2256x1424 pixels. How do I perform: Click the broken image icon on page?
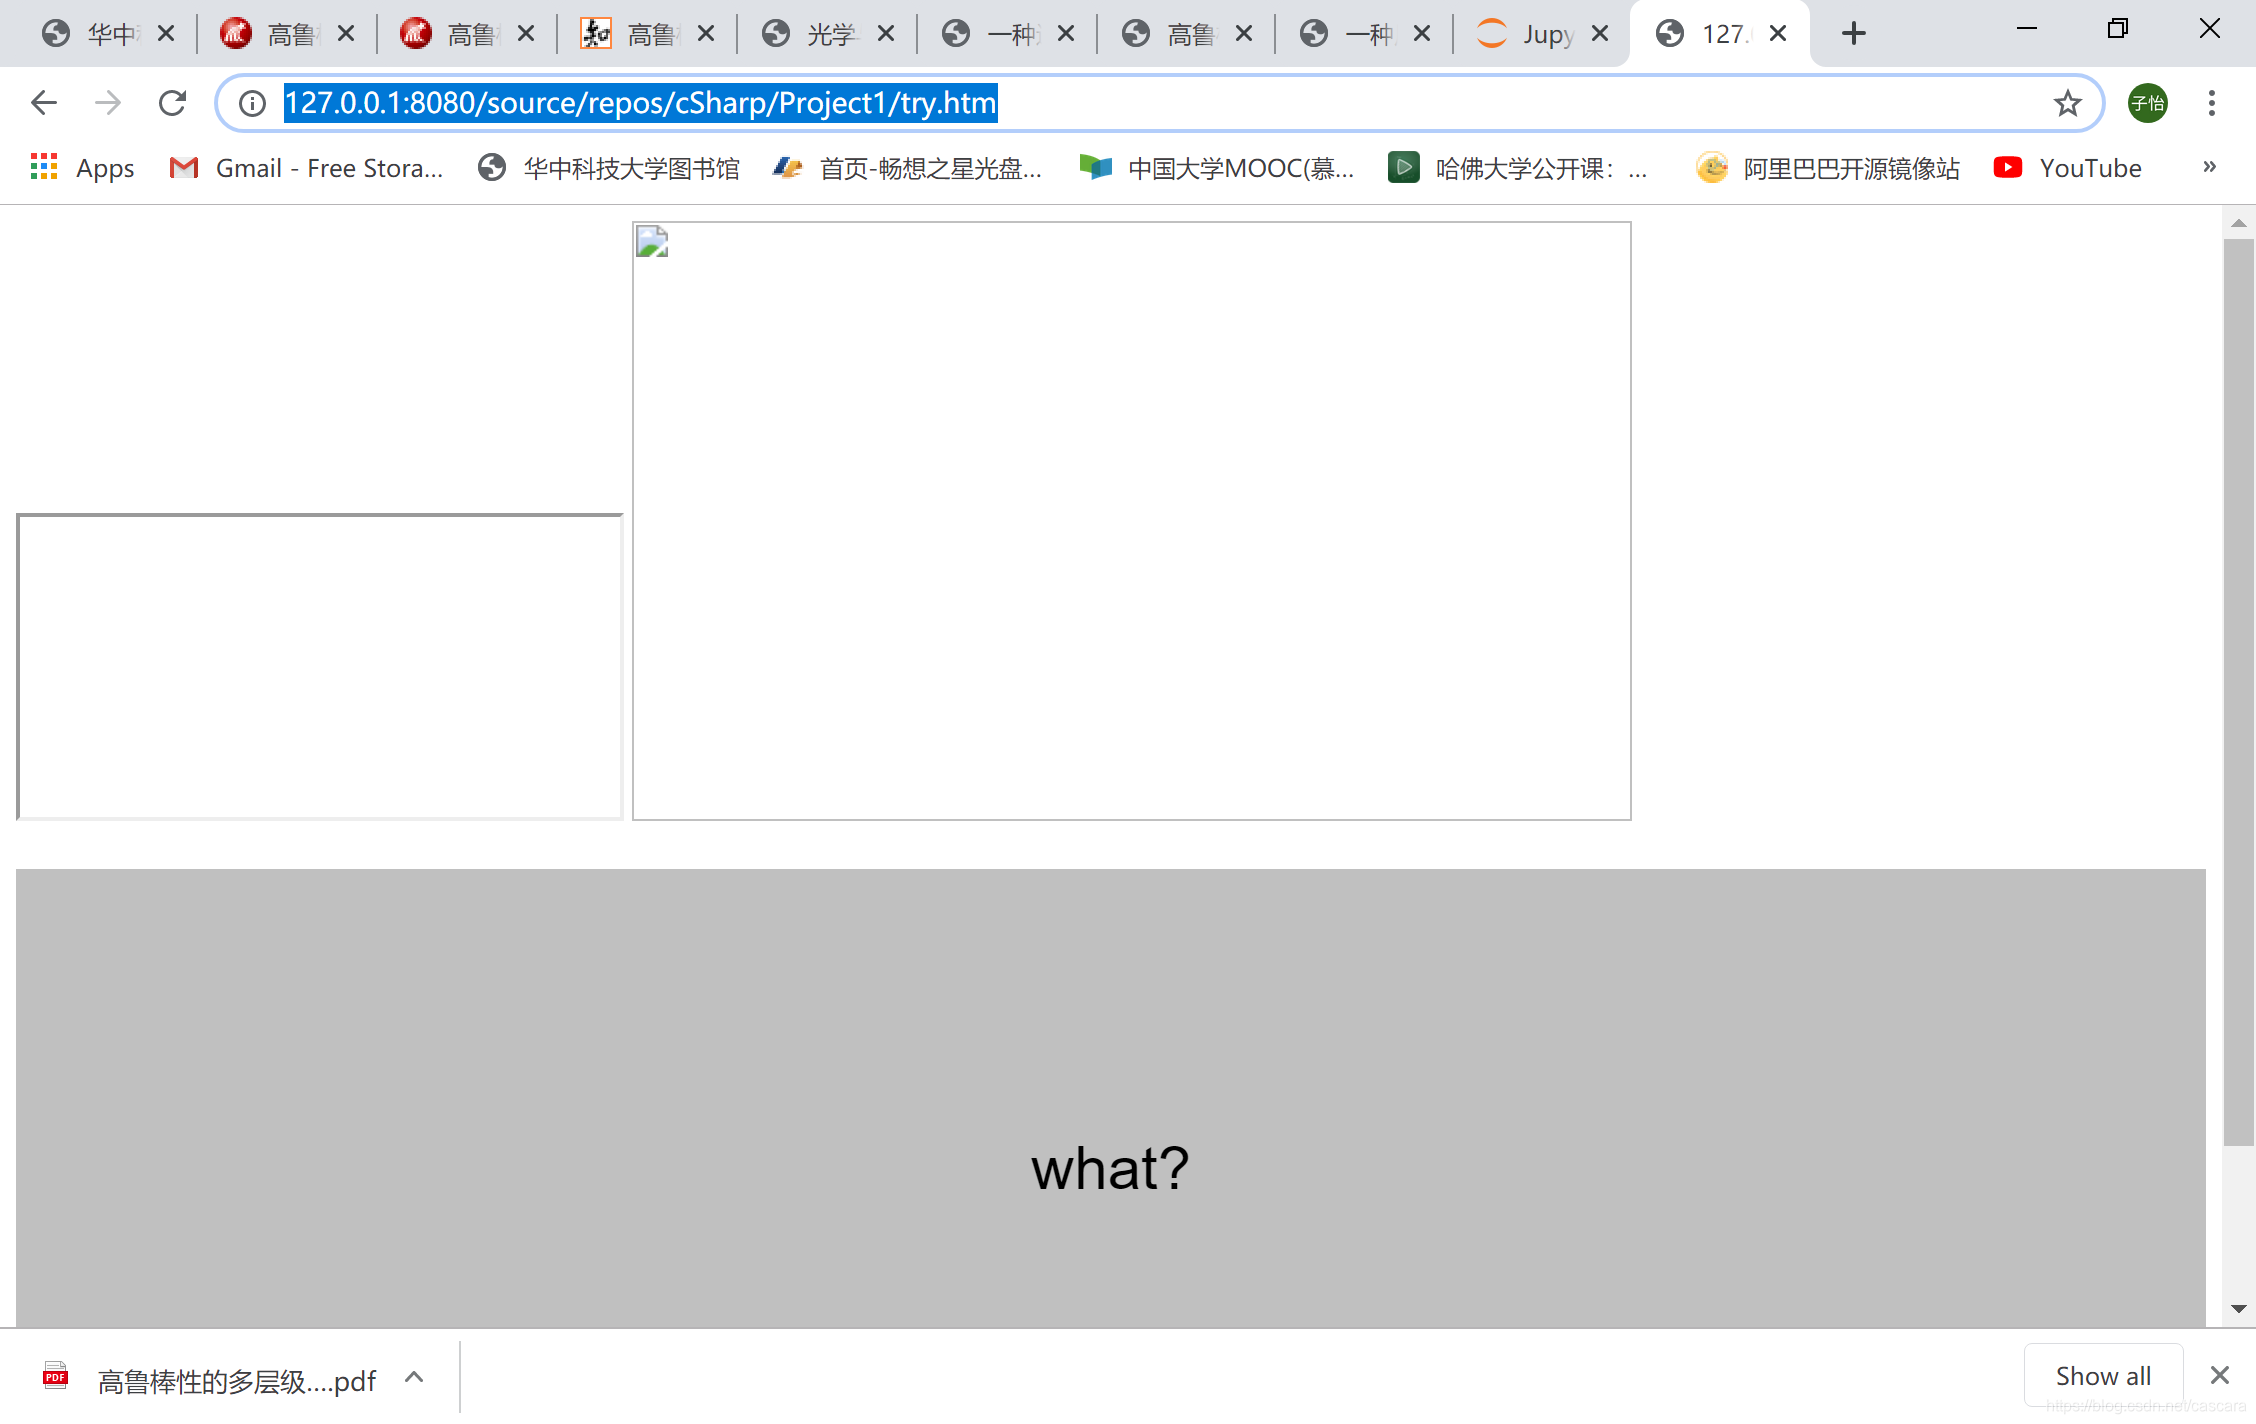coord(652,242)
